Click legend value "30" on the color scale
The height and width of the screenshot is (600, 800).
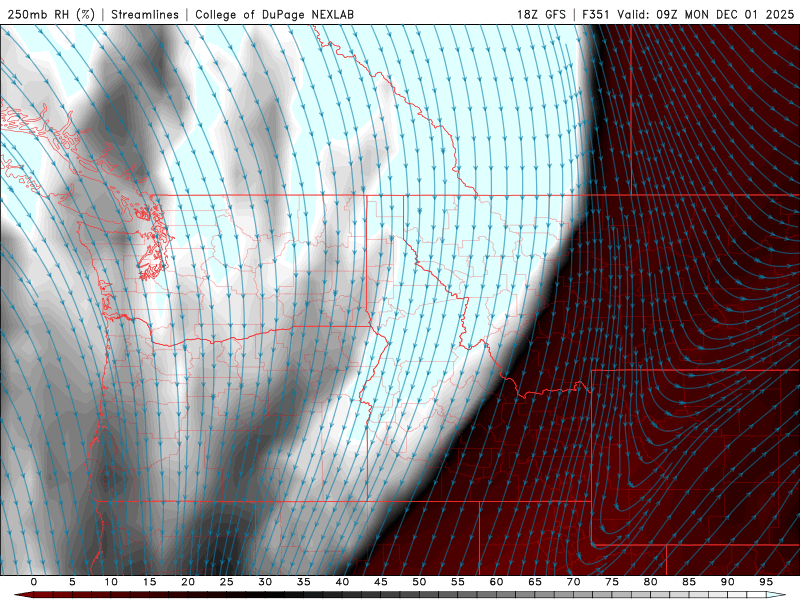tap(265, 582)
